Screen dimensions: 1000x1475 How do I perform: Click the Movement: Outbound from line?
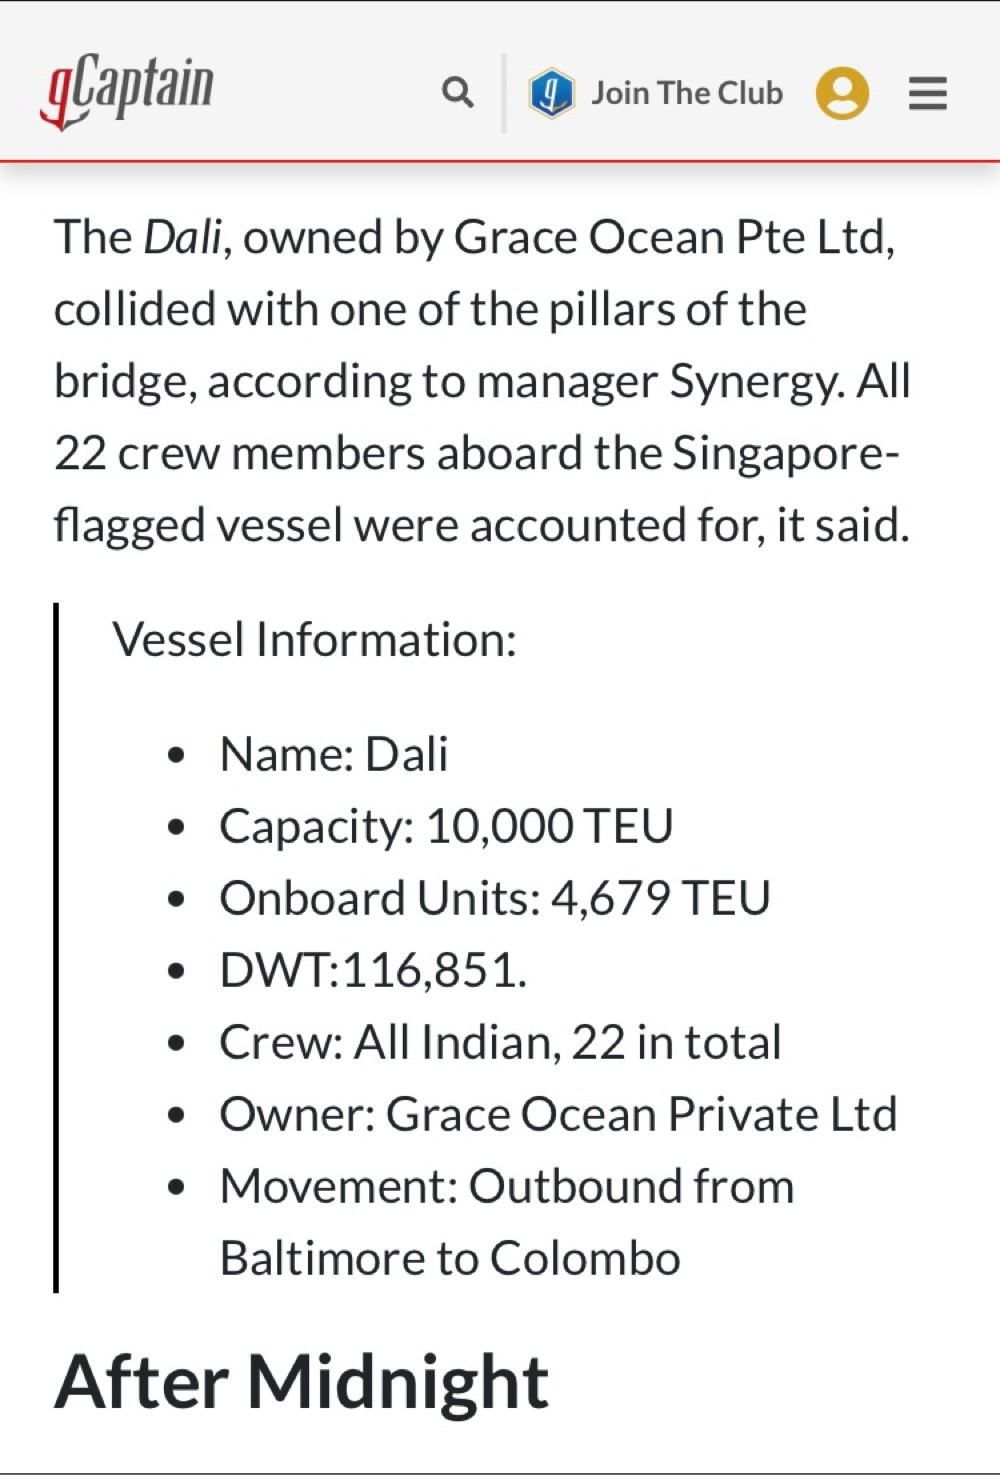(x=506, y=1187)
